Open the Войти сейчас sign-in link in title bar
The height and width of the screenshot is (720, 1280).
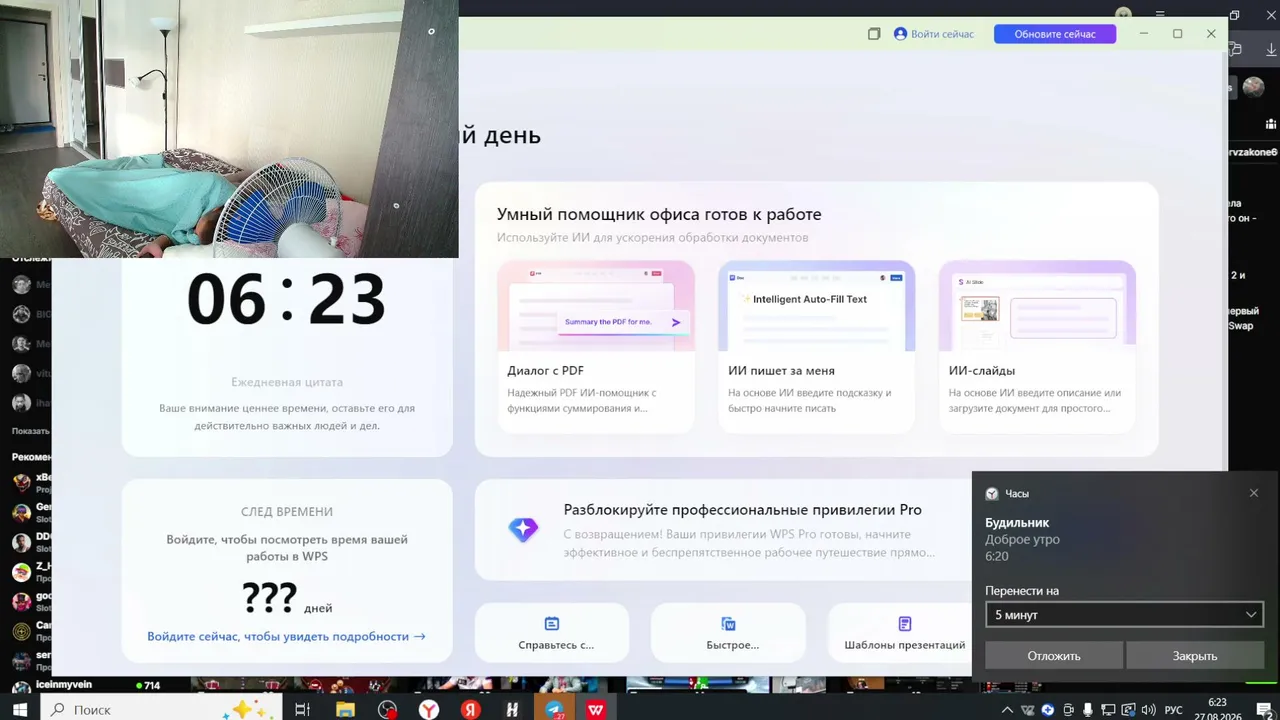[x=942, y=34]
